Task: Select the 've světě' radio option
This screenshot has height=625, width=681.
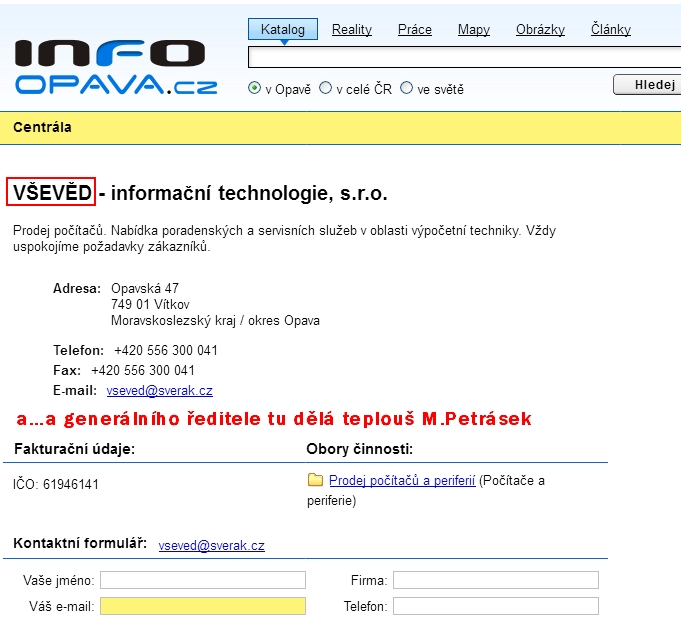Action: pyautogui.click(x=406, y=88)
